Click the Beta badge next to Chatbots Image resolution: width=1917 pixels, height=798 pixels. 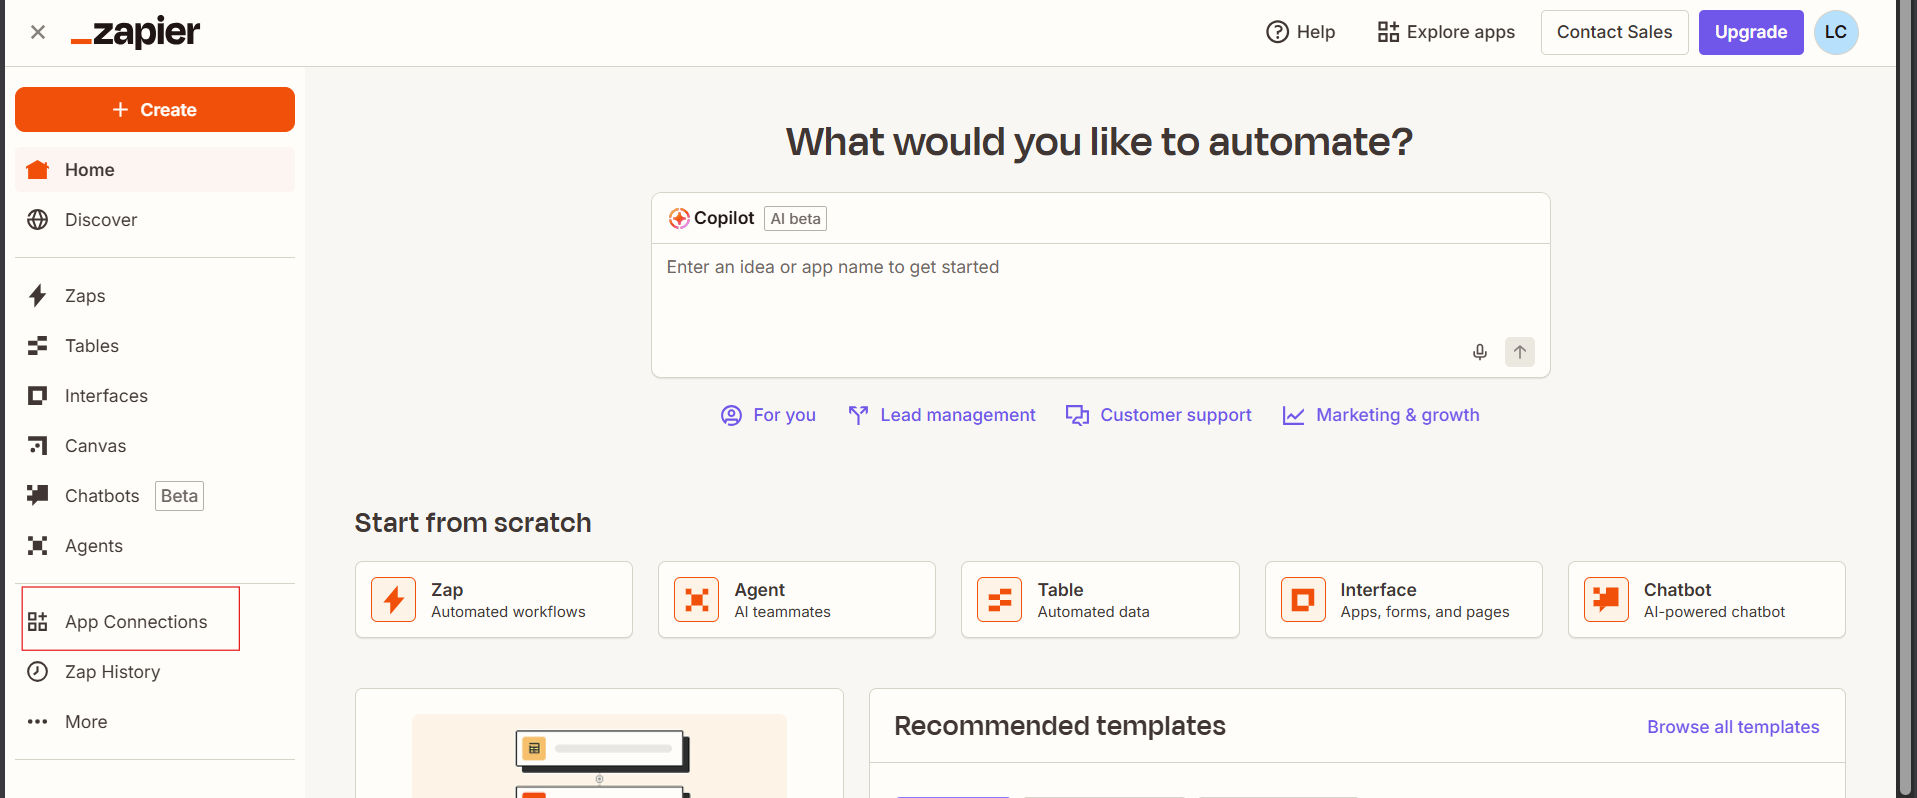click(x=179, y=495)
